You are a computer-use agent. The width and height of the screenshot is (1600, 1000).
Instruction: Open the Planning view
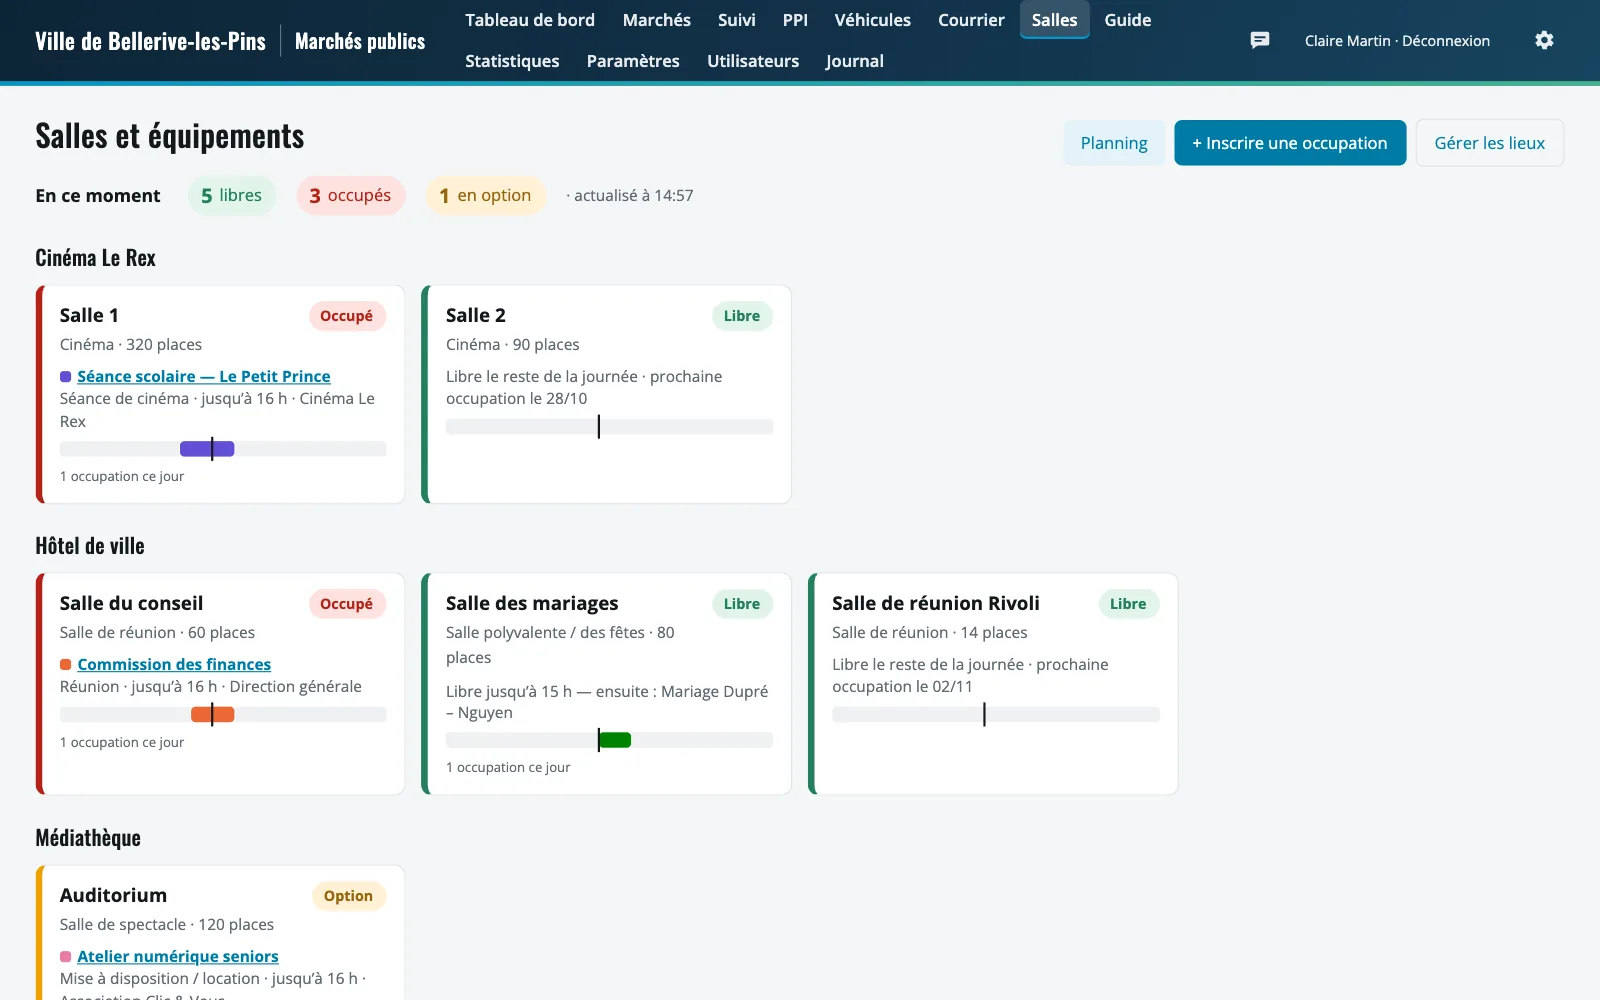1114,143
